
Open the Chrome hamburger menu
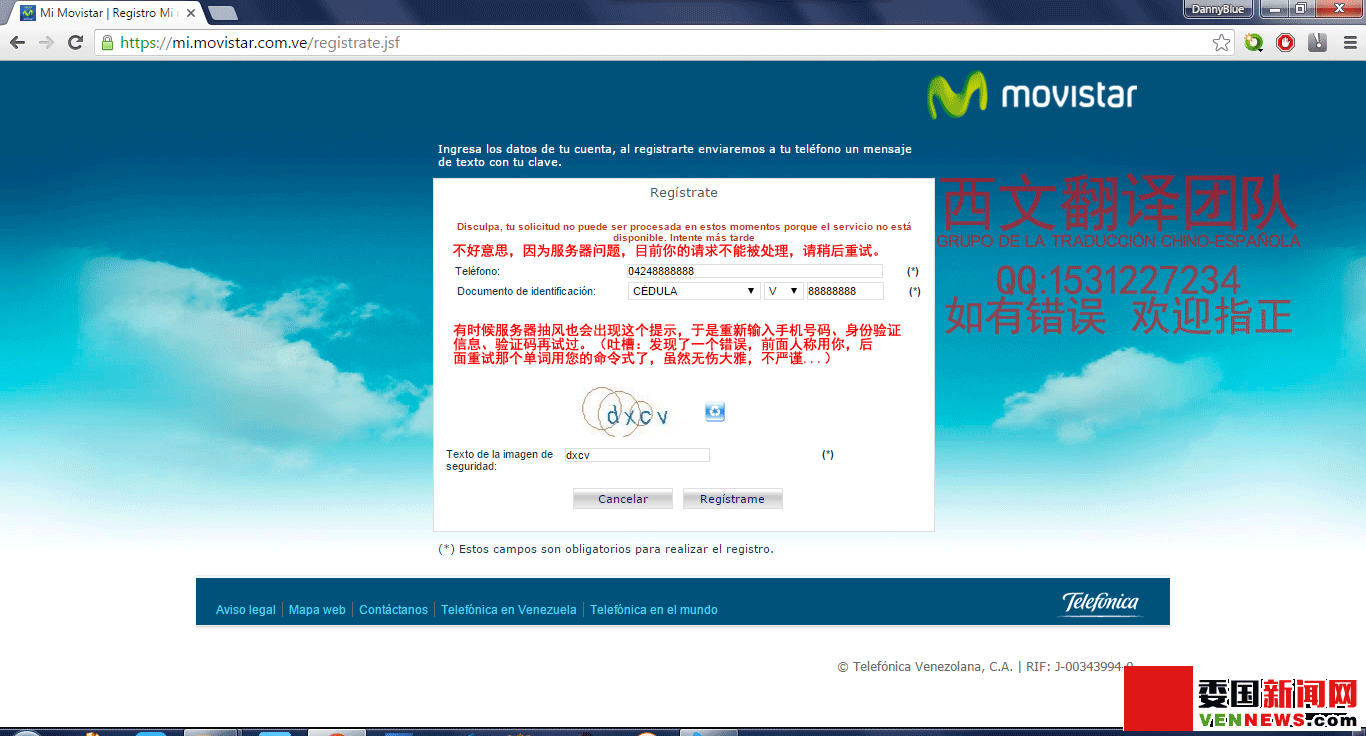click(1348, 43)
